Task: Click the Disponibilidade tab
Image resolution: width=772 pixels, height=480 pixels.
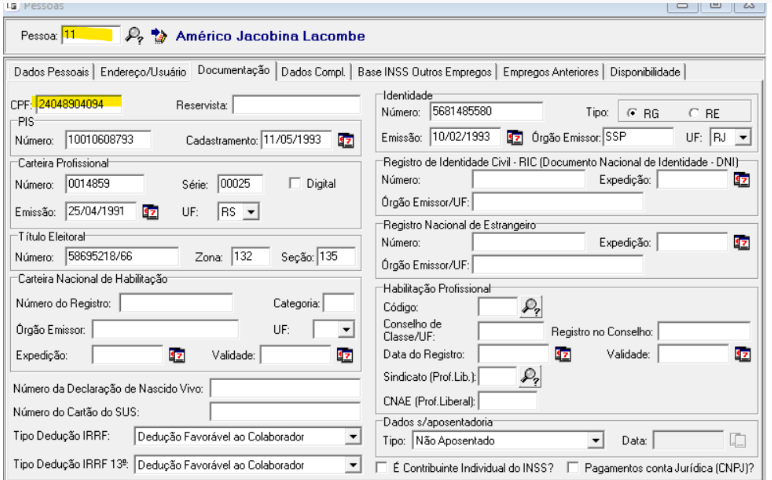Action: pyautogui.click(x=645, y=72)
